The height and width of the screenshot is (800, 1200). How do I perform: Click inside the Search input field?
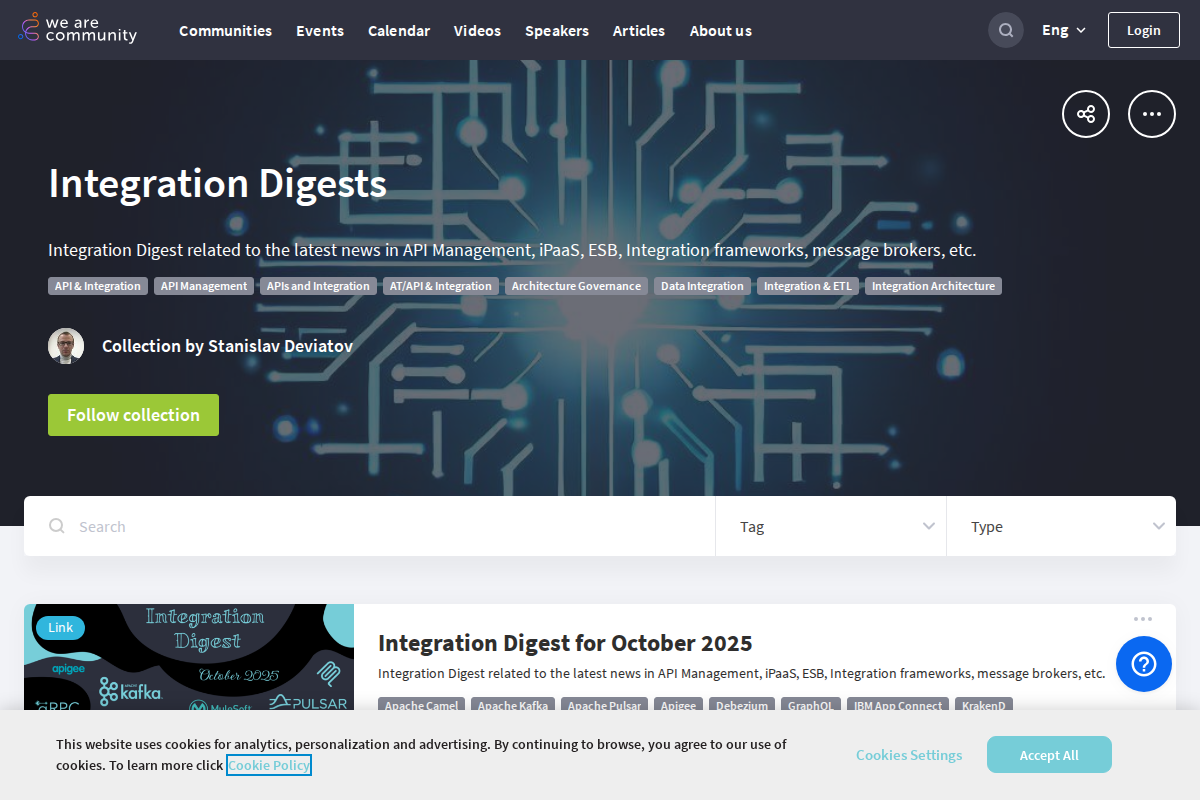(300, 526)
